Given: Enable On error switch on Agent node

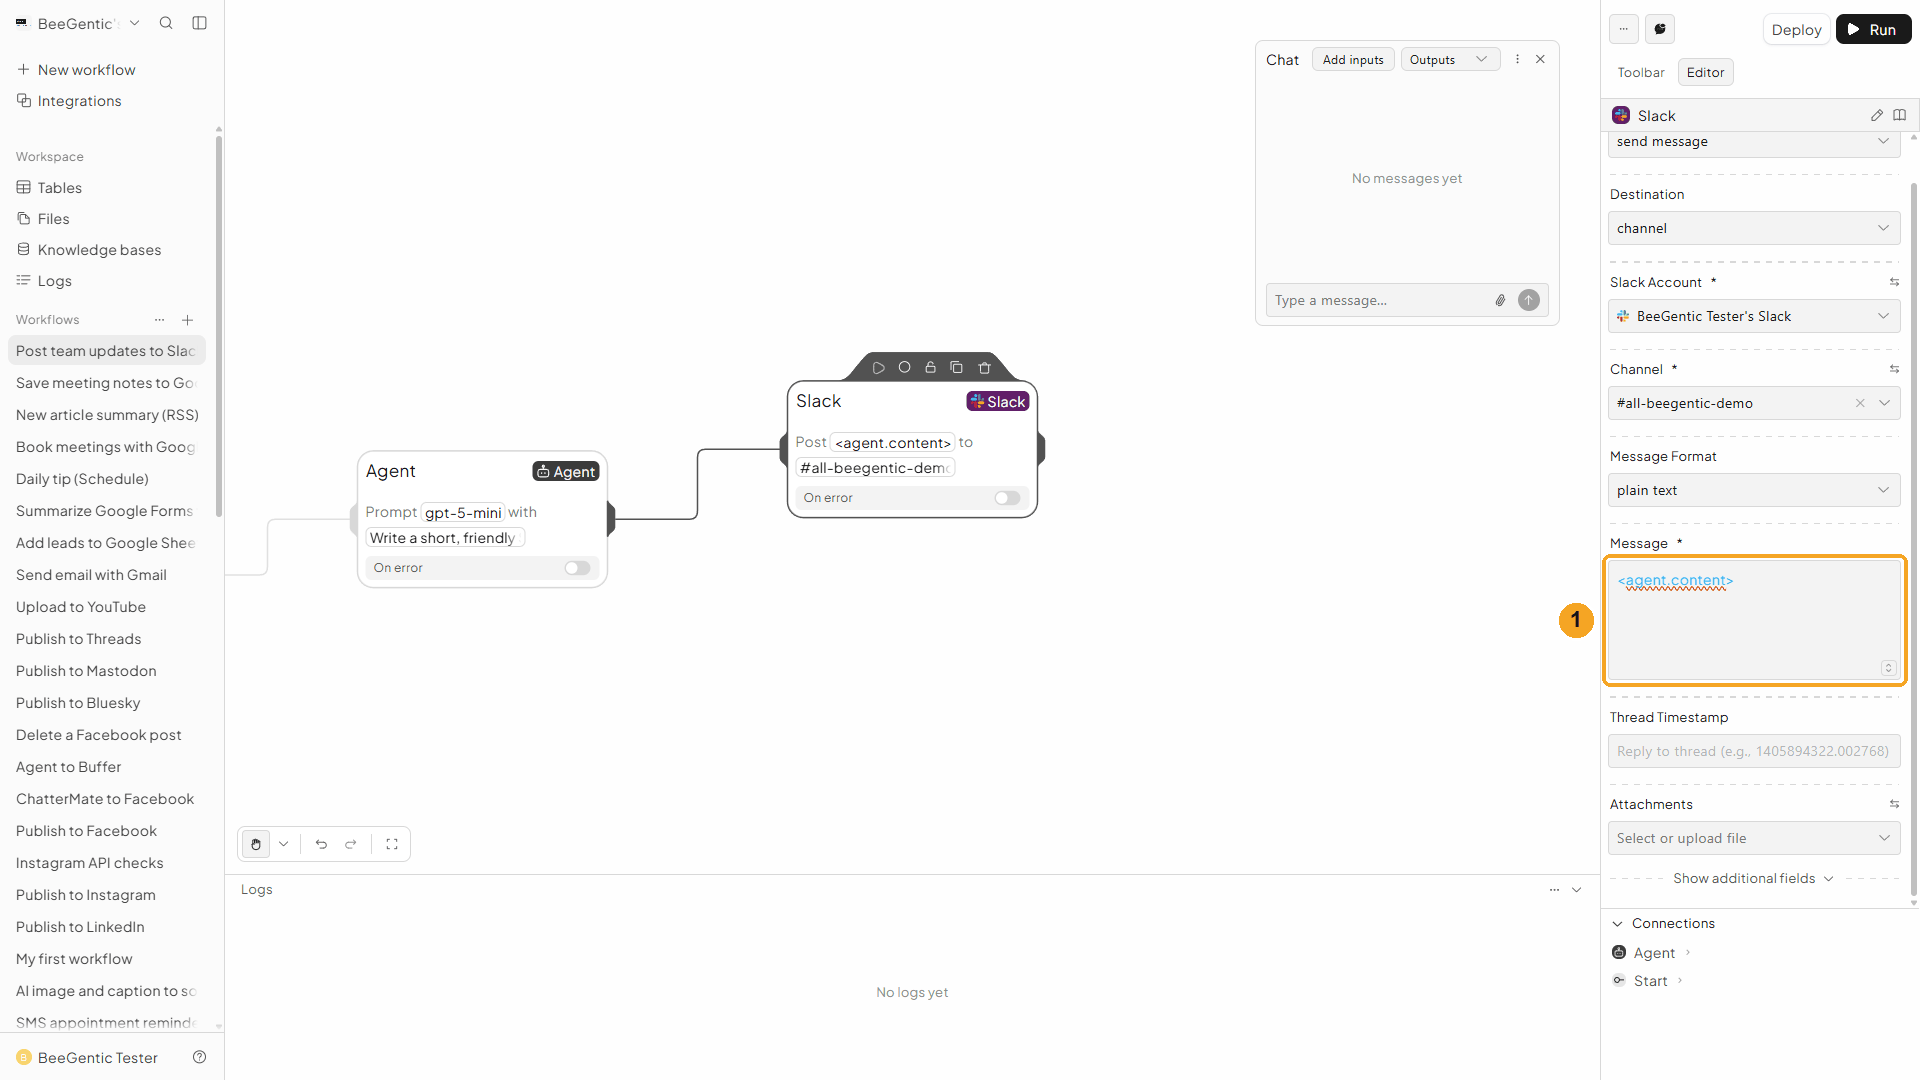Looking at the screenshot, I should [577, 568].
